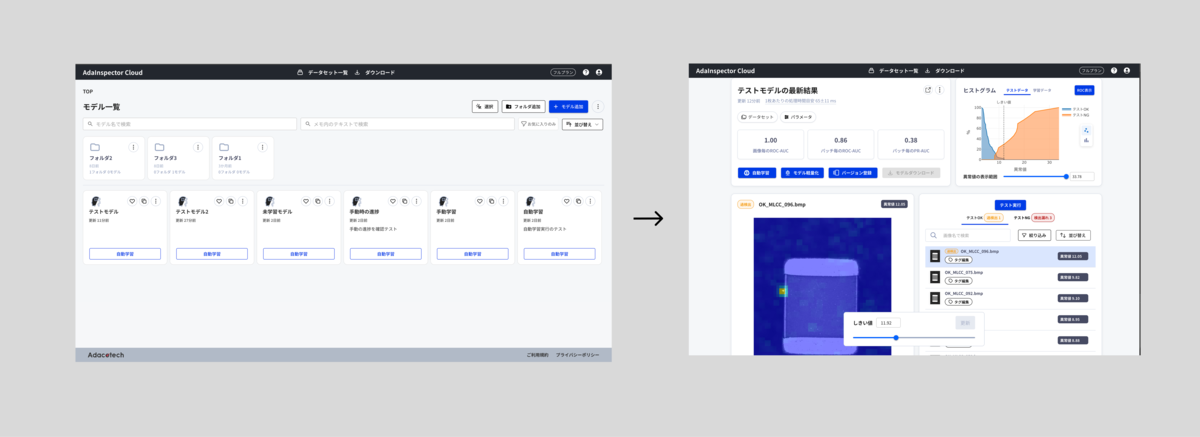Click copy icon on テストモデル2 card
Screen dimensions: 1200x437
click(231, 201)
